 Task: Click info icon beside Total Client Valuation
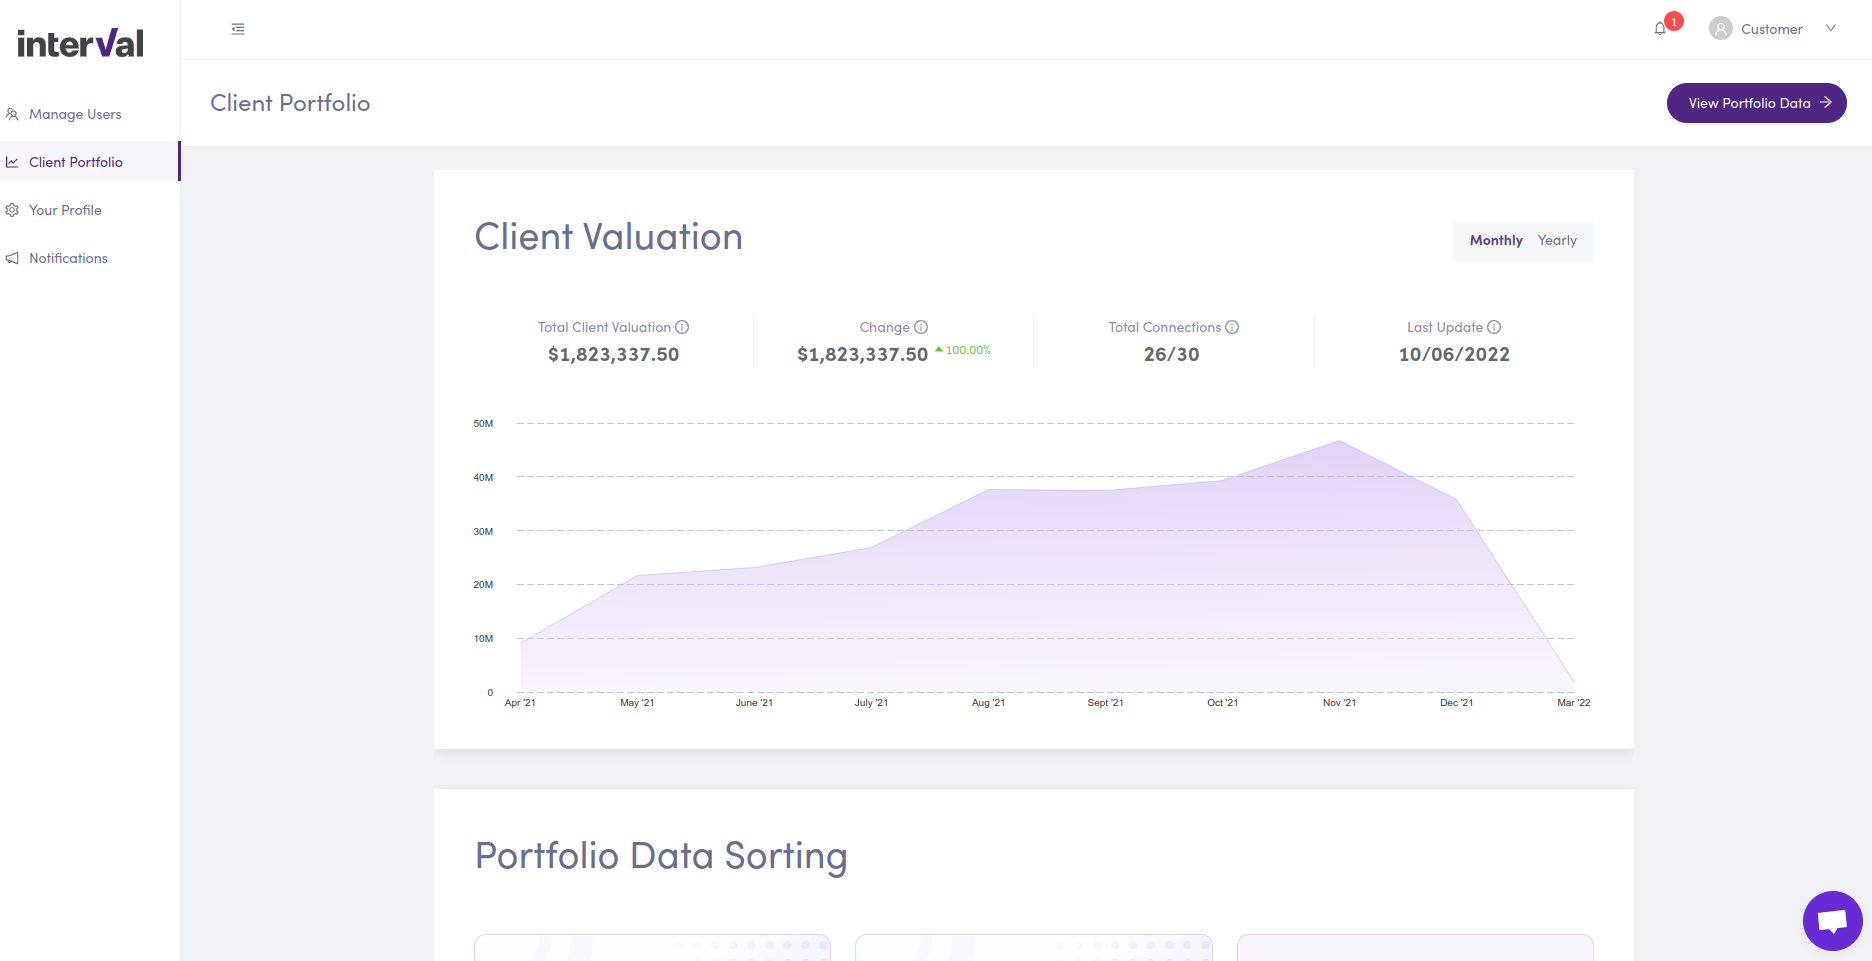[x=682, y=327]
